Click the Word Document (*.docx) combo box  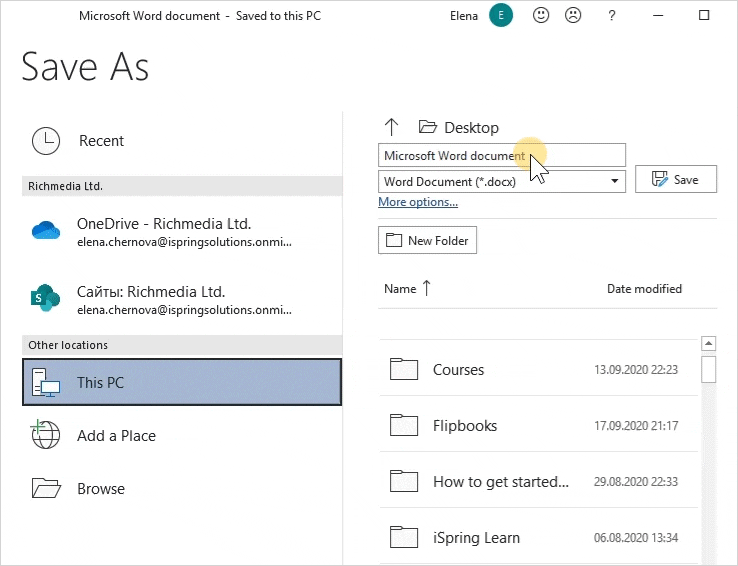[502, 181]
